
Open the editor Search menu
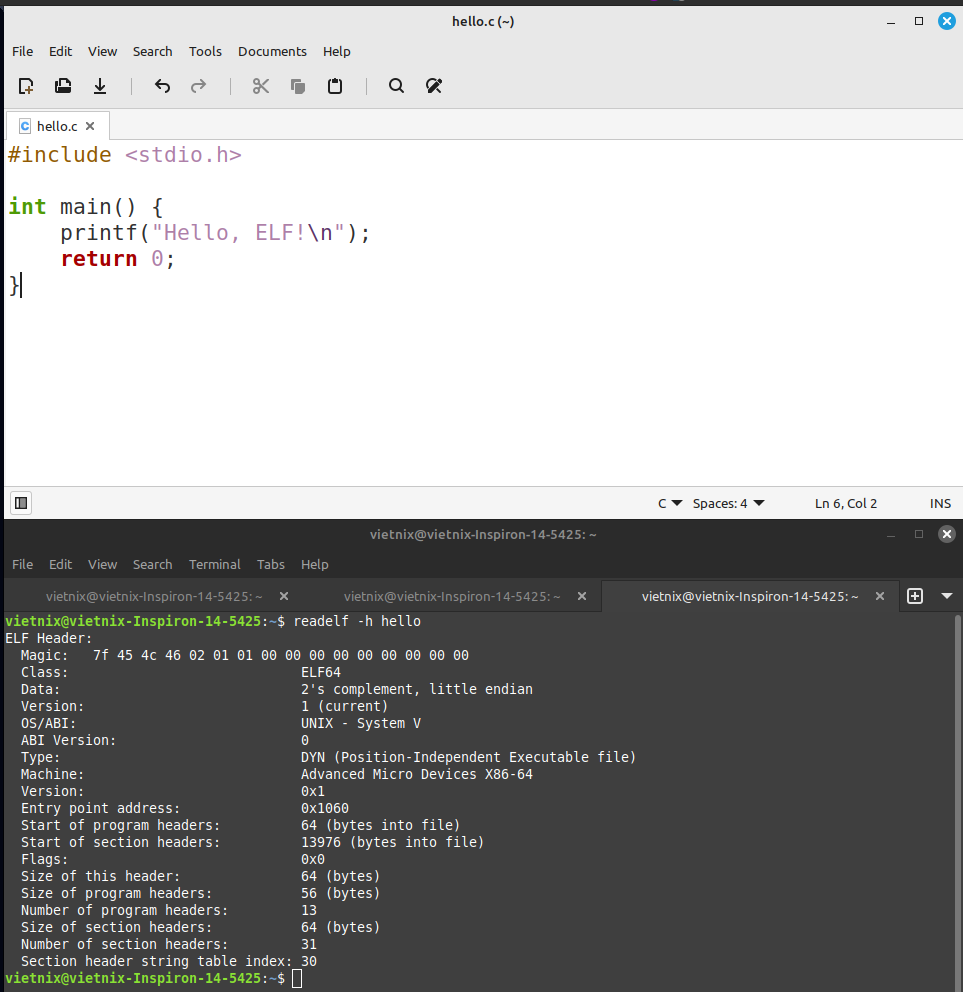tap(152, 51)
